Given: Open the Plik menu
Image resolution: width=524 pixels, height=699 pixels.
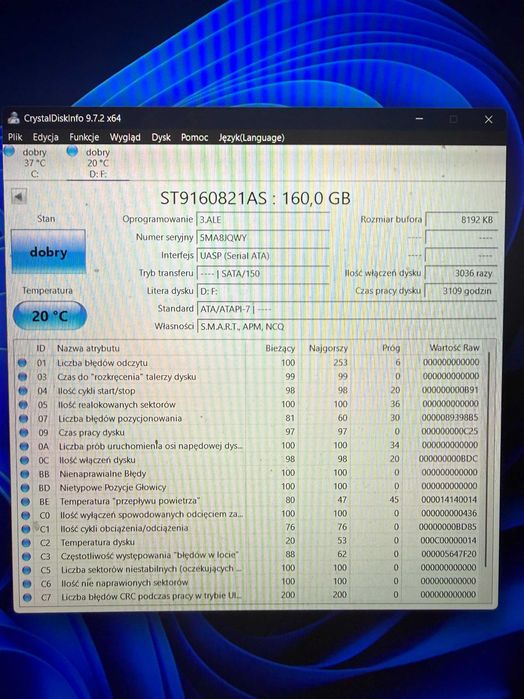Looking at the screenshot, I should [15, 137].
